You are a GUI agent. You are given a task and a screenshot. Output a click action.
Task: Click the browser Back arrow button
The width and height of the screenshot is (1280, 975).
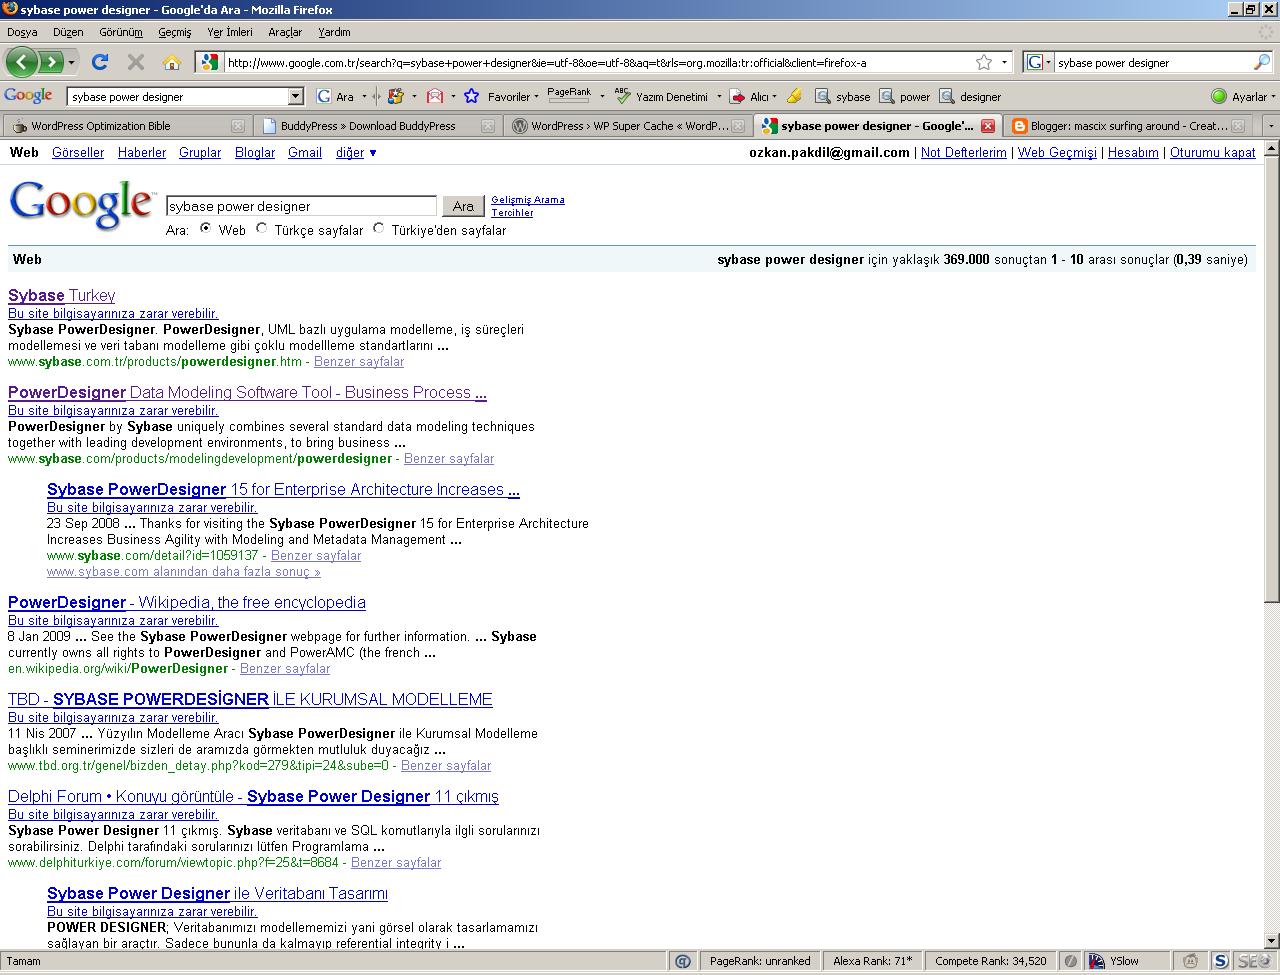pos(22,62)
